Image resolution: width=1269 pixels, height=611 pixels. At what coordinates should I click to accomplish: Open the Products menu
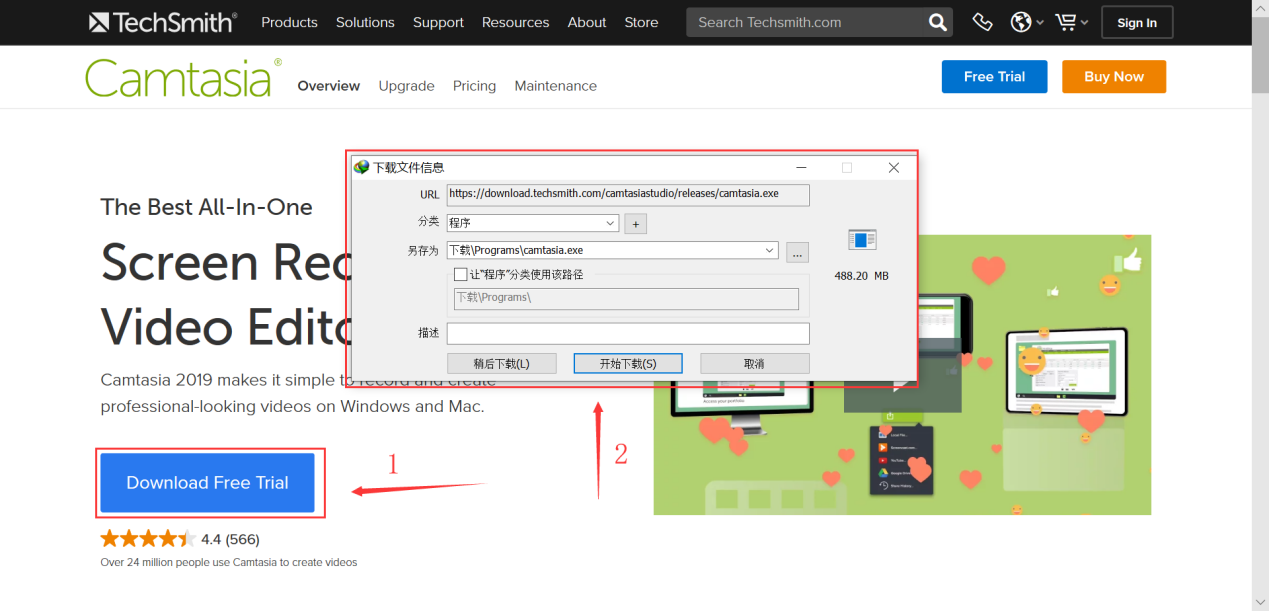coord(289,22)
